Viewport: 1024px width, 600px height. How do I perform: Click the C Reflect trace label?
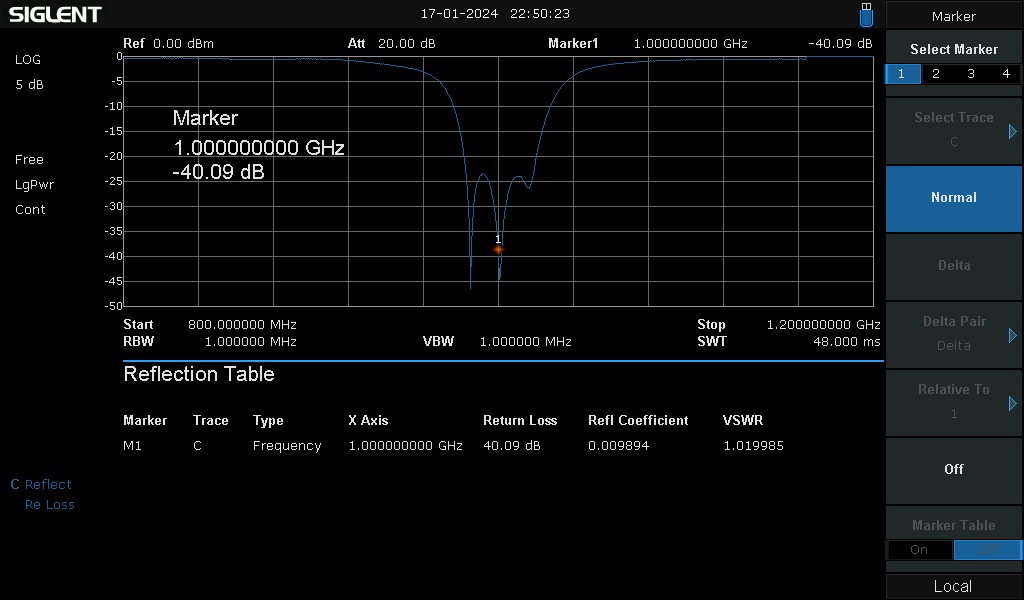41,484
